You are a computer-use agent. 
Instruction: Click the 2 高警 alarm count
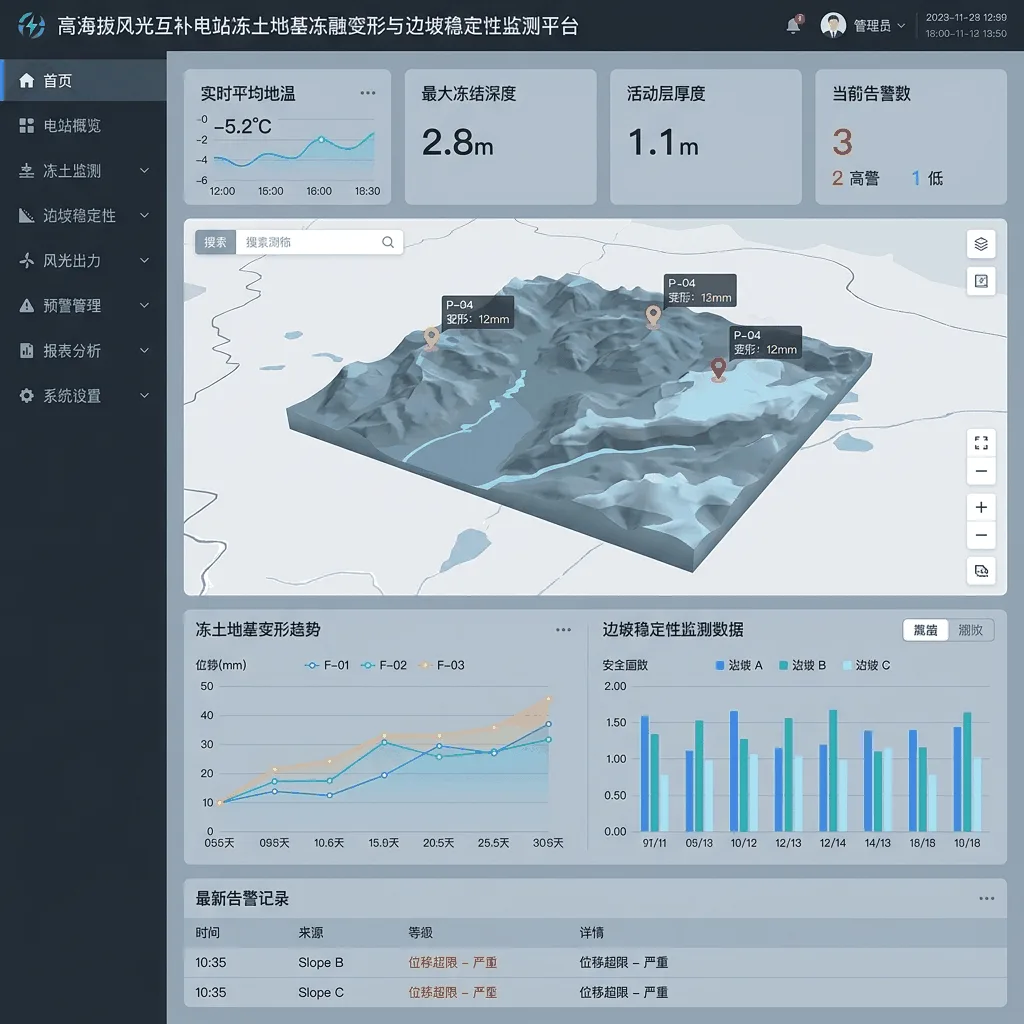tap(856, 178)
